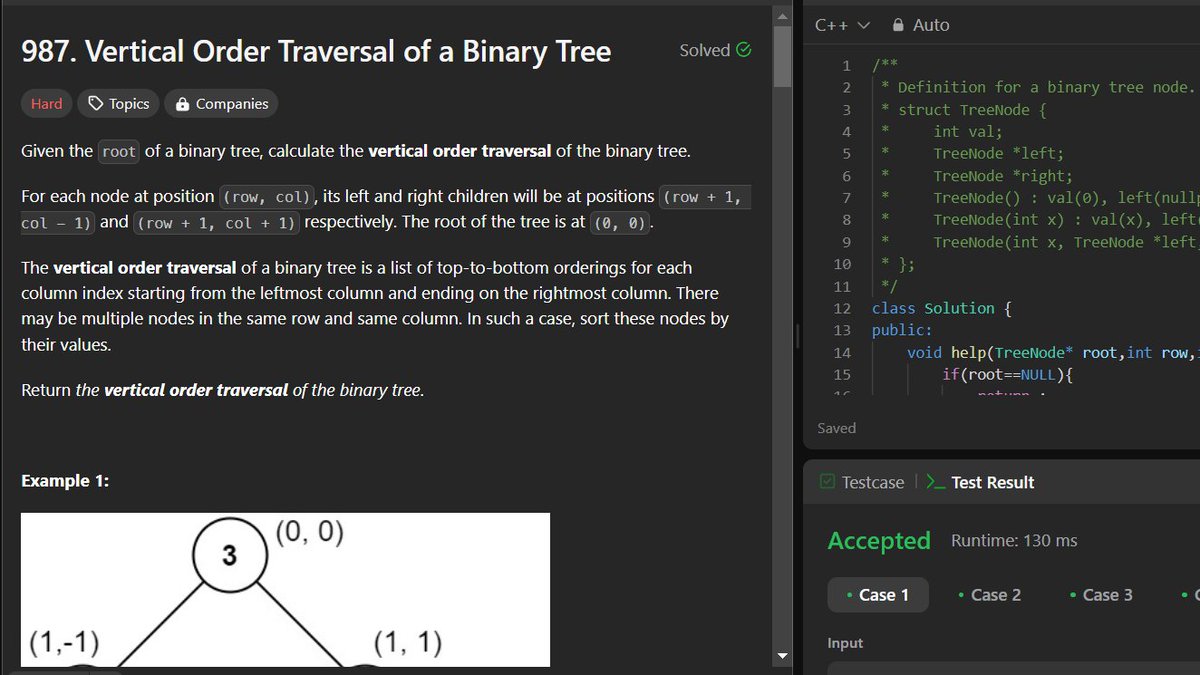Open the Companies button
This screenshot has height=675, width=1200.
tap(221, 104)
